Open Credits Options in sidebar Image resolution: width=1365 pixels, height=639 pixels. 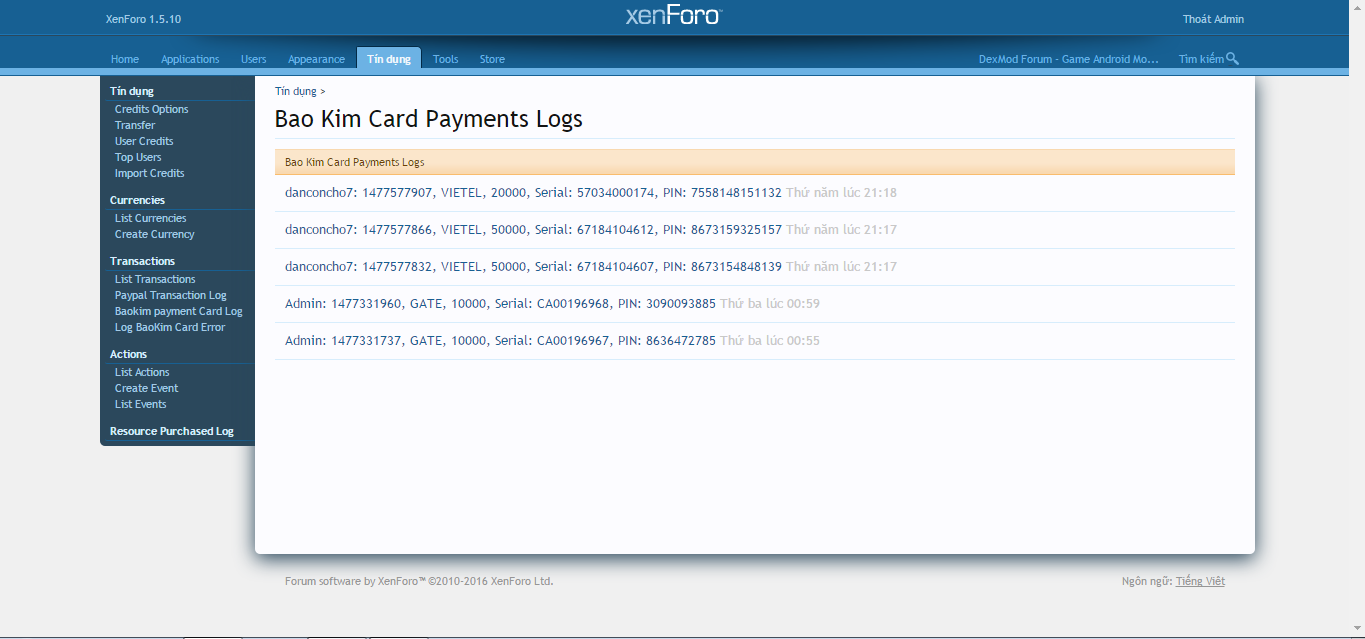pyautogui.click(x=151, y=109)
